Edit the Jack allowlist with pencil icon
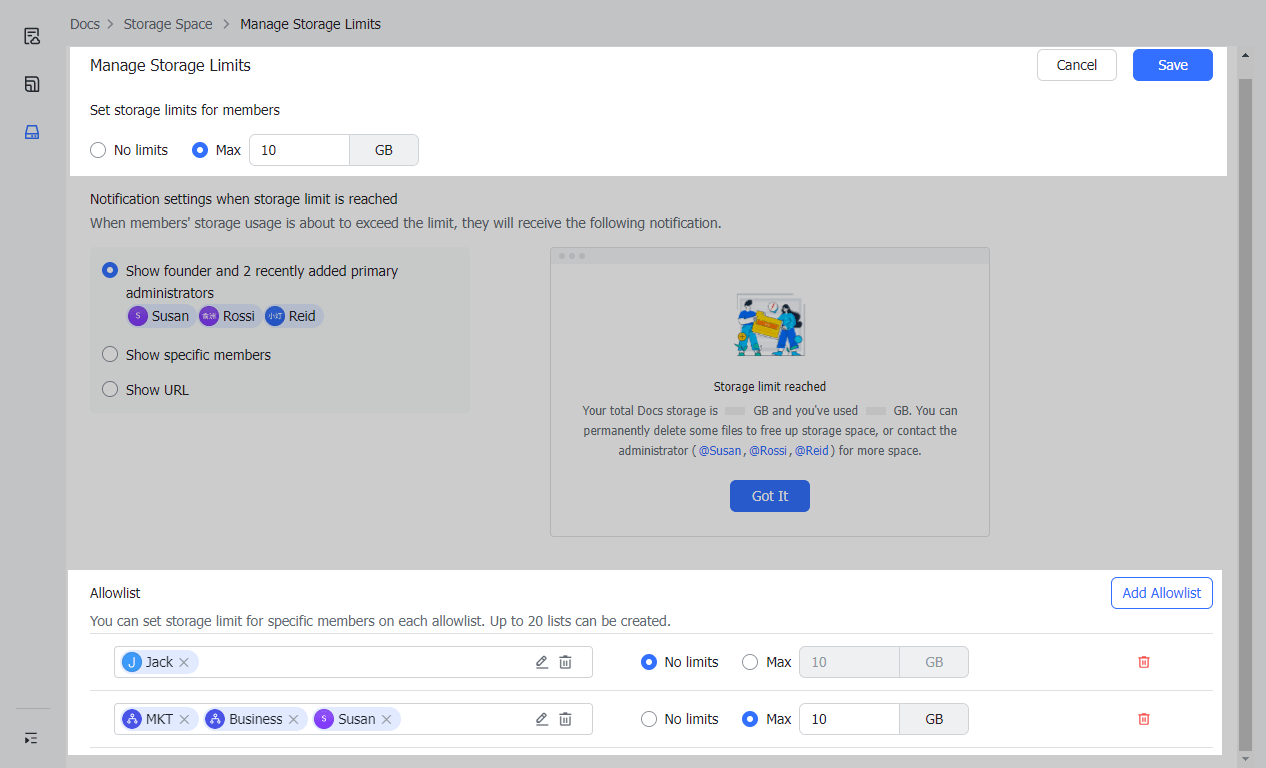This screenshot has width=1266, height=768. click(542, 662)
